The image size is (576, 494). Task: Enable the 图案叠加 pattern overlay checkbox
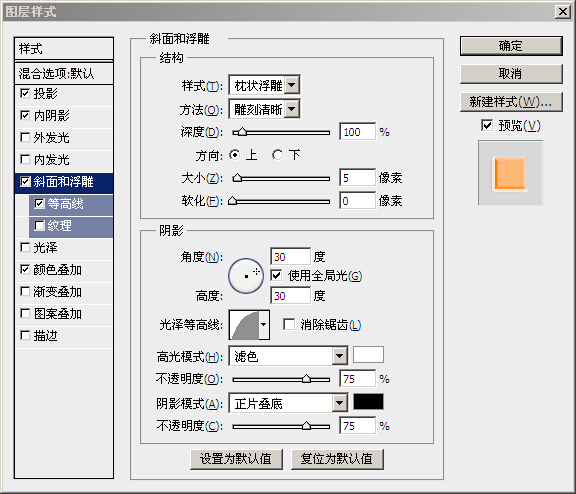coord(25,314)
